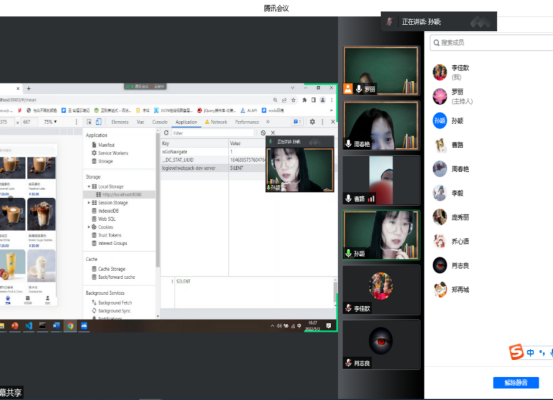This screenshot has width=553, height=400.
Task: Click Chrome tab search down chevron
Action: click(292, 88)
